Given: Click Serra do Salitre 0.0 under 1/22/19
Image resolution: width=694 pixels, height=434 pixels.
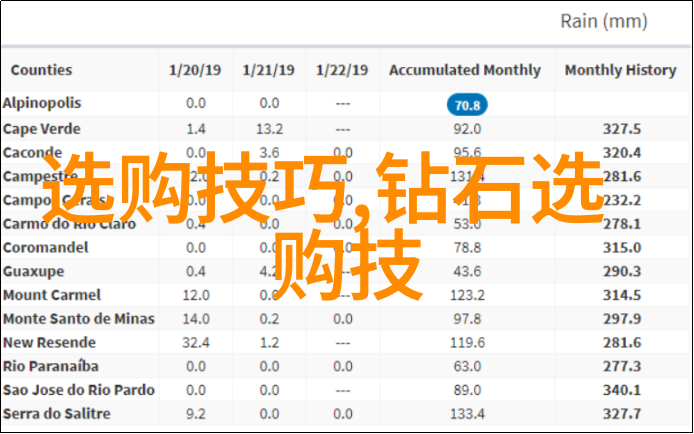Looking at the screenshot, I should pyautogui.click(x=343, y=414).
